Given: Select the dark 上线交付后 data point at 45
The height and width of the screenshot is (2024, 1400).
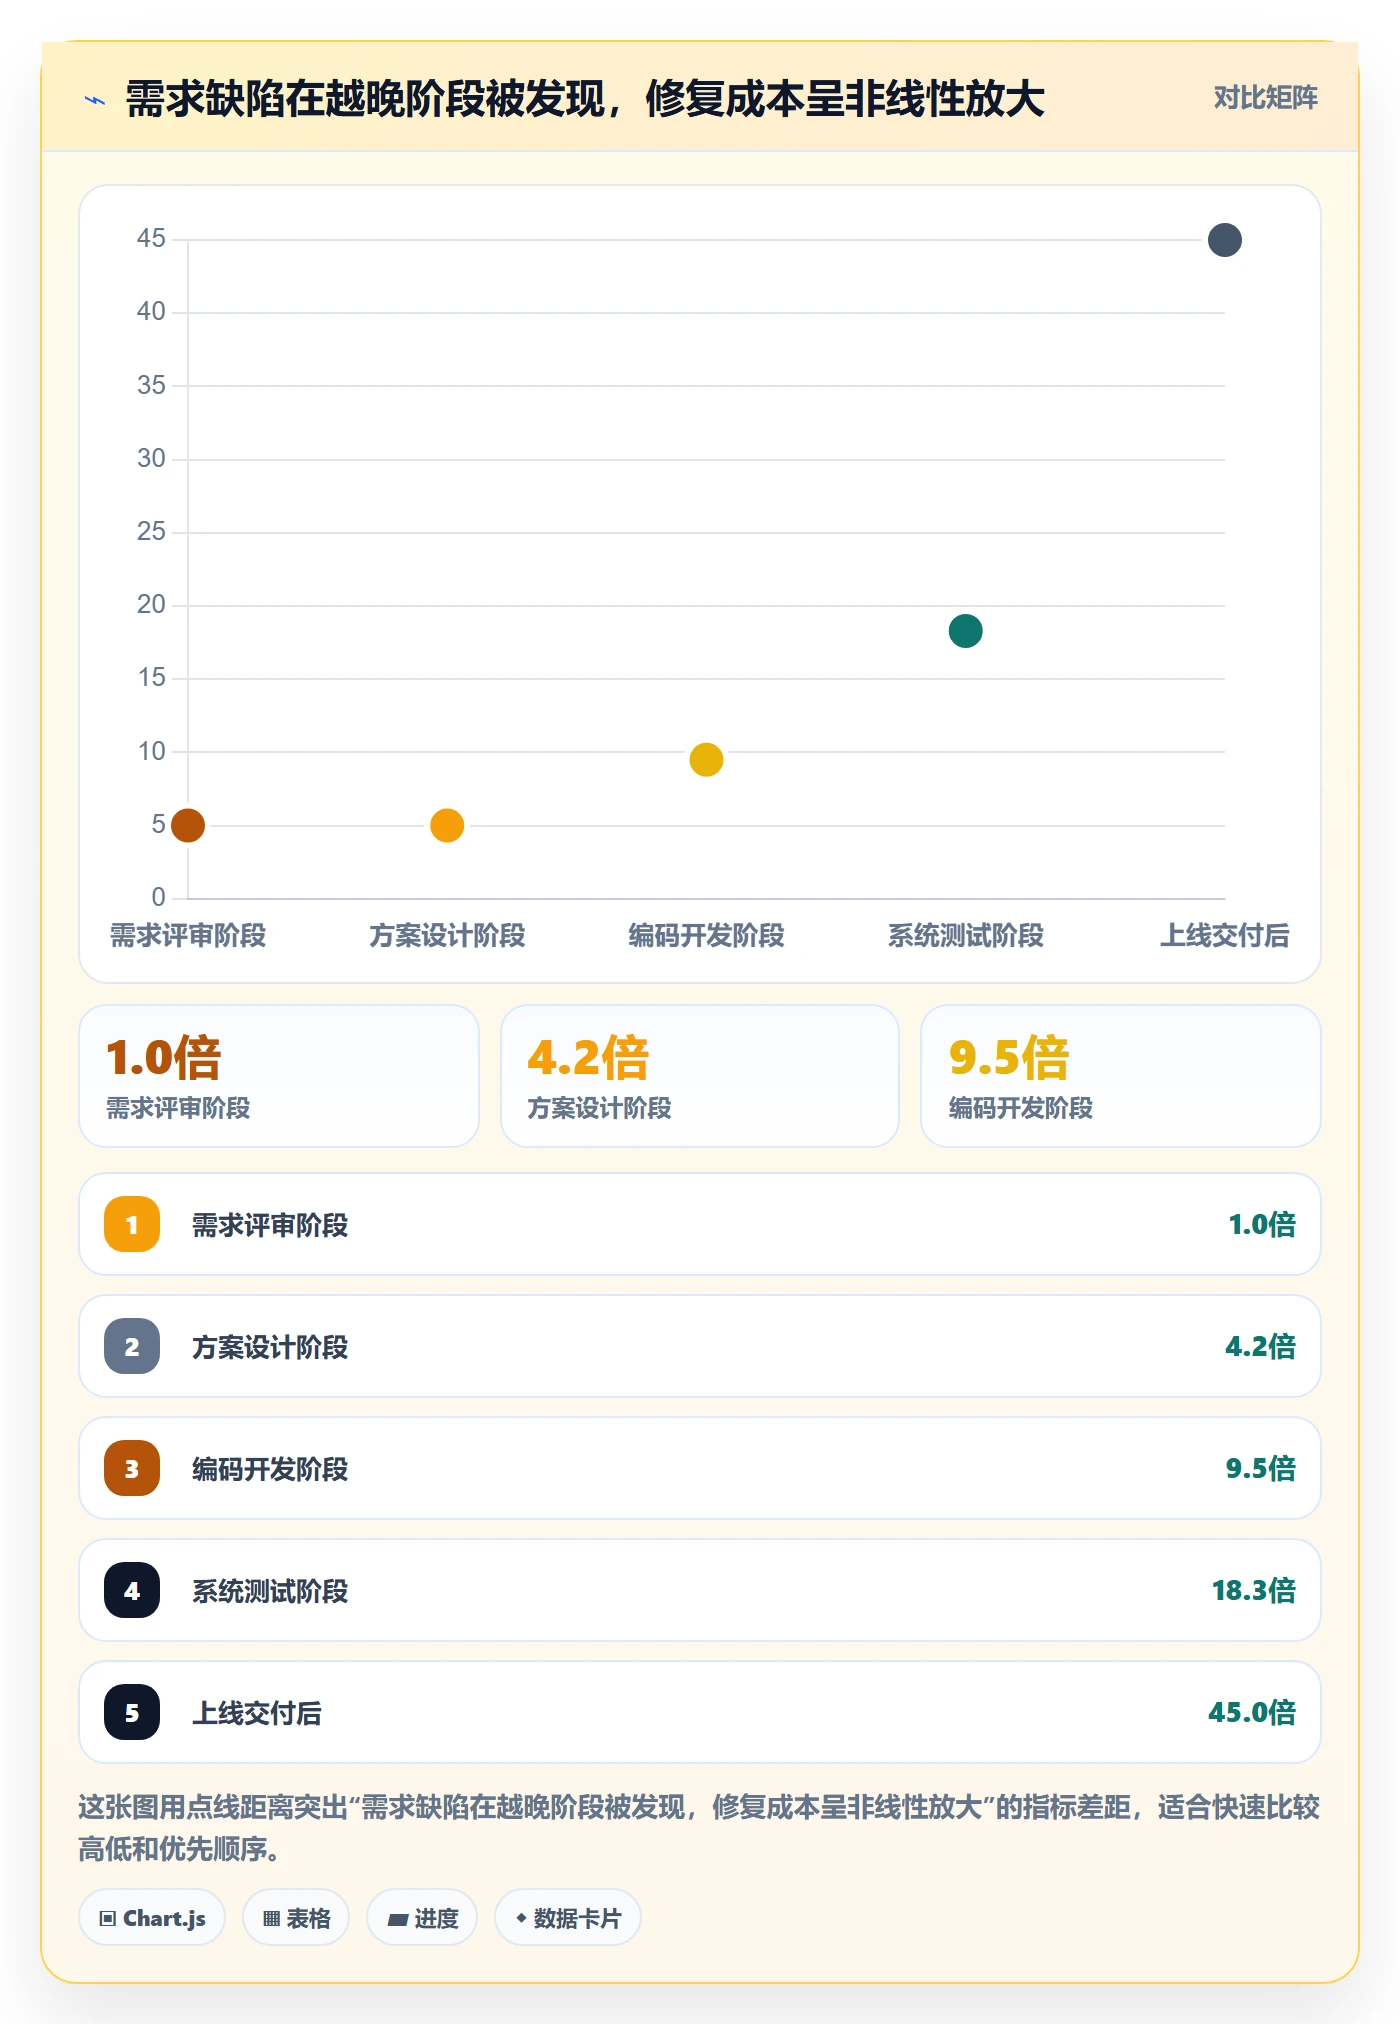Looking at the screenshot, I should (x=1225, y=240).
